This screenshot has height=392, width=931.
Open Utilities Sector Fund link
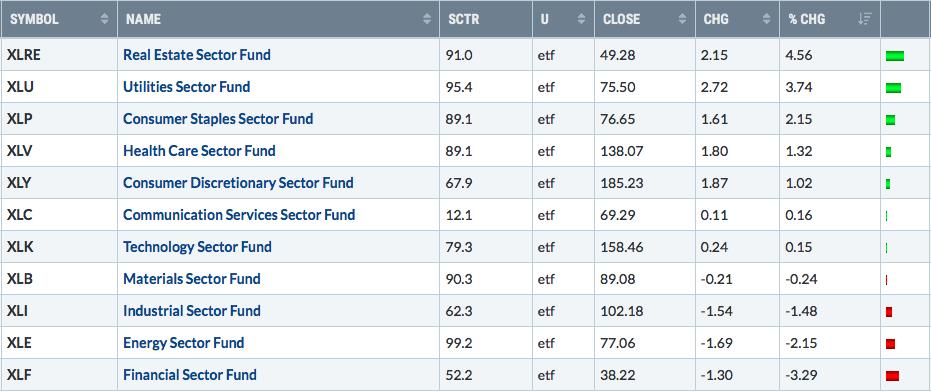(186, 87)
